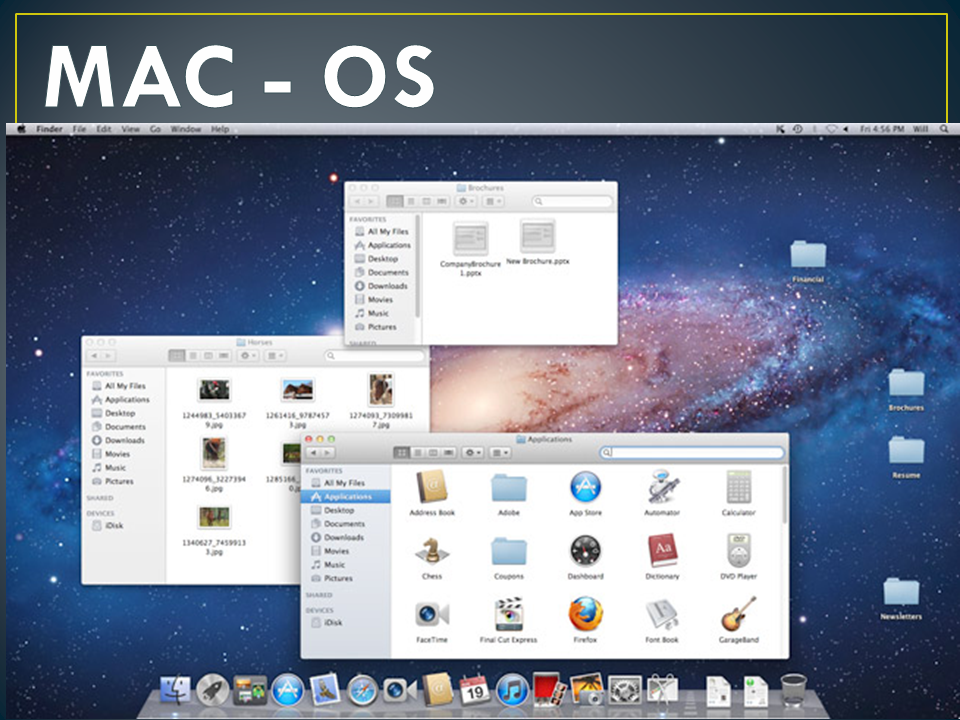Screen dimensions: 960x720
Task: Click the back button in the Applications window
Action: (314, 452)
